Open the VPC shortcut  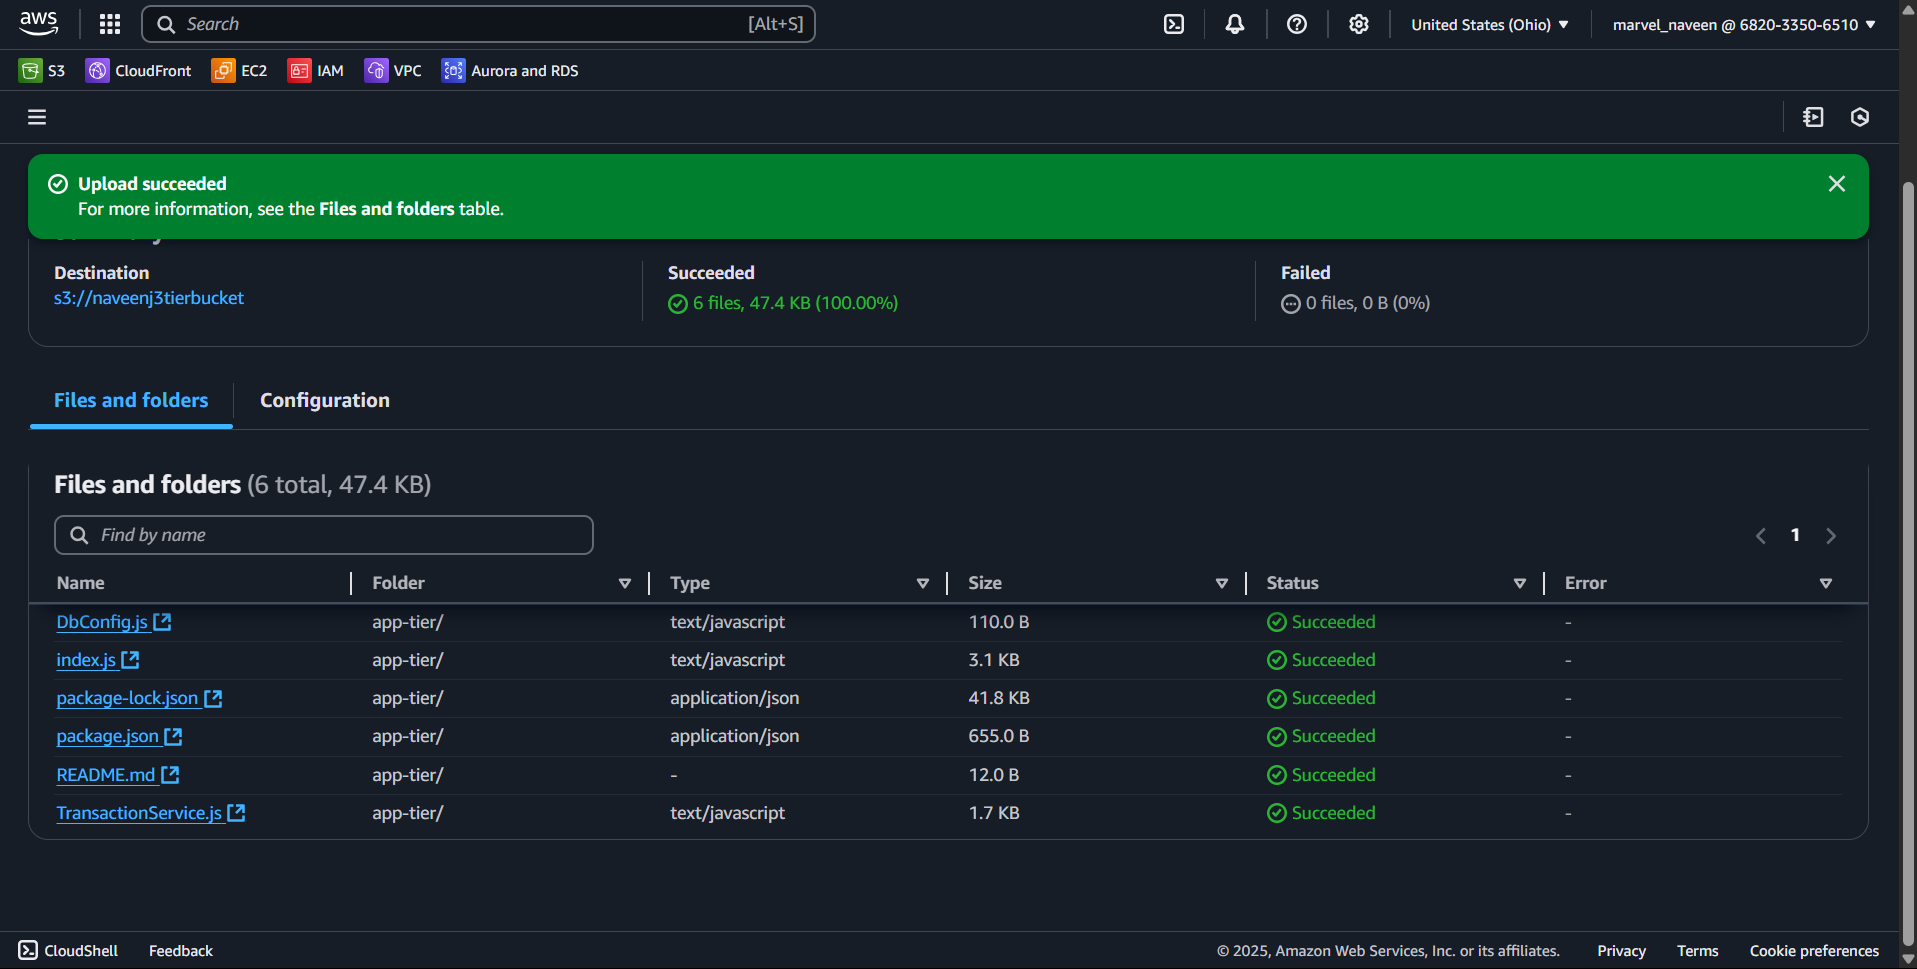tap(393, 71)
